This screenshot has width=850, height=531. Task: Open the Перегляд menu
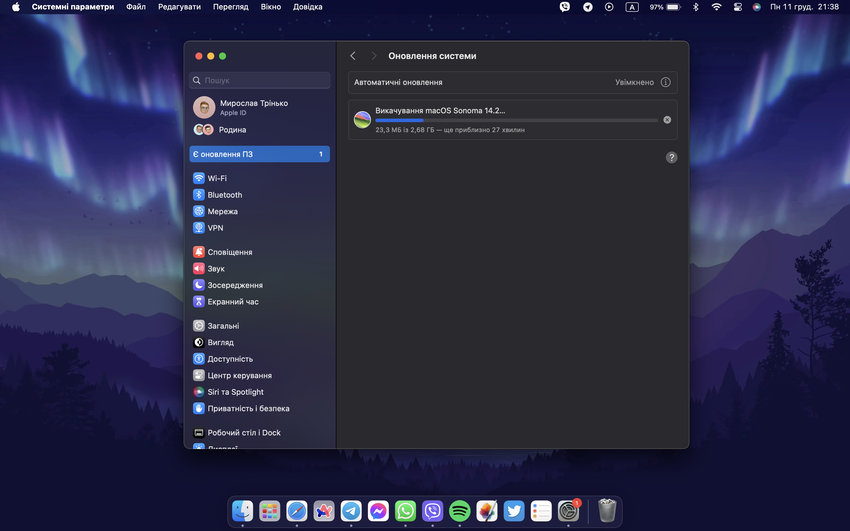(230, 7)
